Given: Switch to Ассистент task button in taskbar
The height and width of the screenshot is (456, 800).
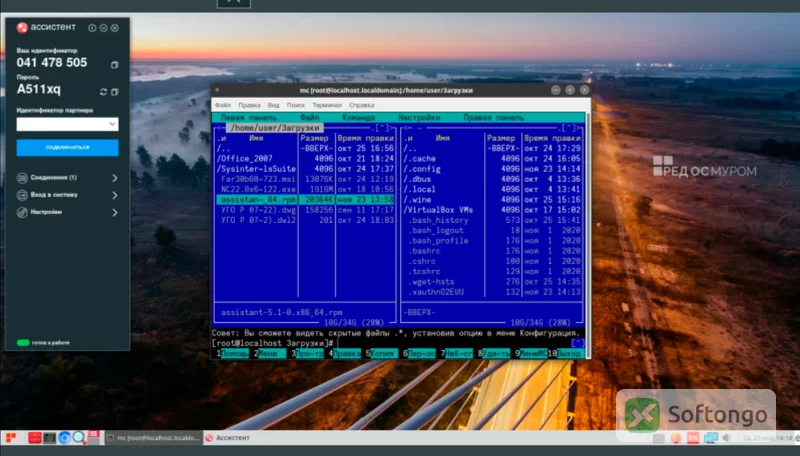Looking at the screenshot, I should [x=228, y=438].
